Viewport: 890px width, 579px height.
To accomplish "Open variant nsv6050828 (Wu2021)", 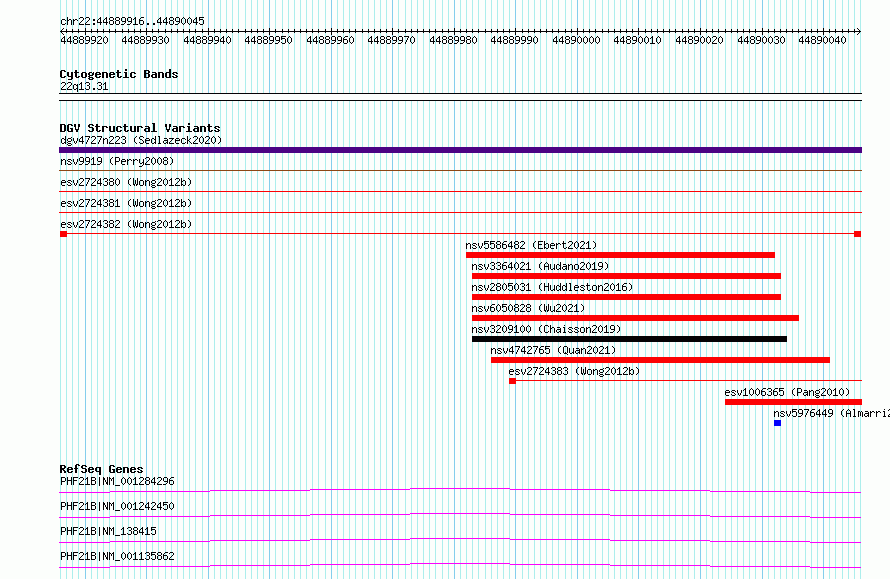I will click(528, 308).
